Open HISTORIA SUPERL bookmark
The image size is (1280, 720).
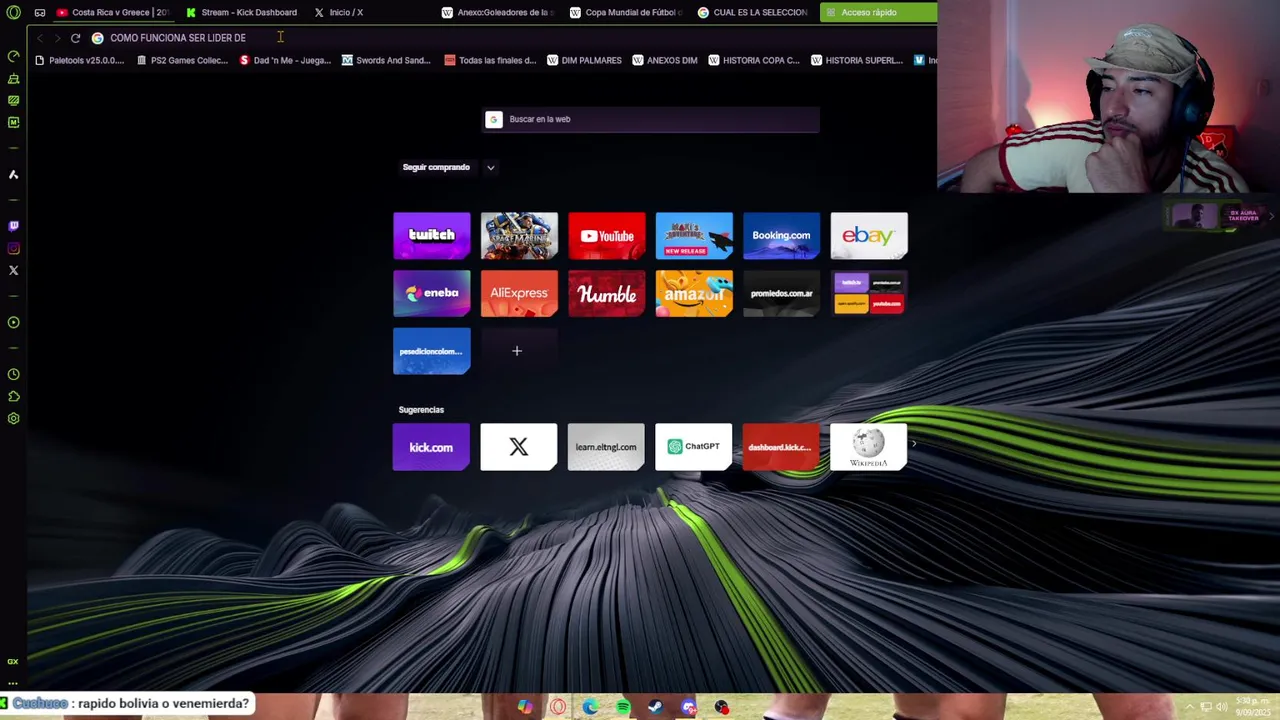tap(857, 60)
